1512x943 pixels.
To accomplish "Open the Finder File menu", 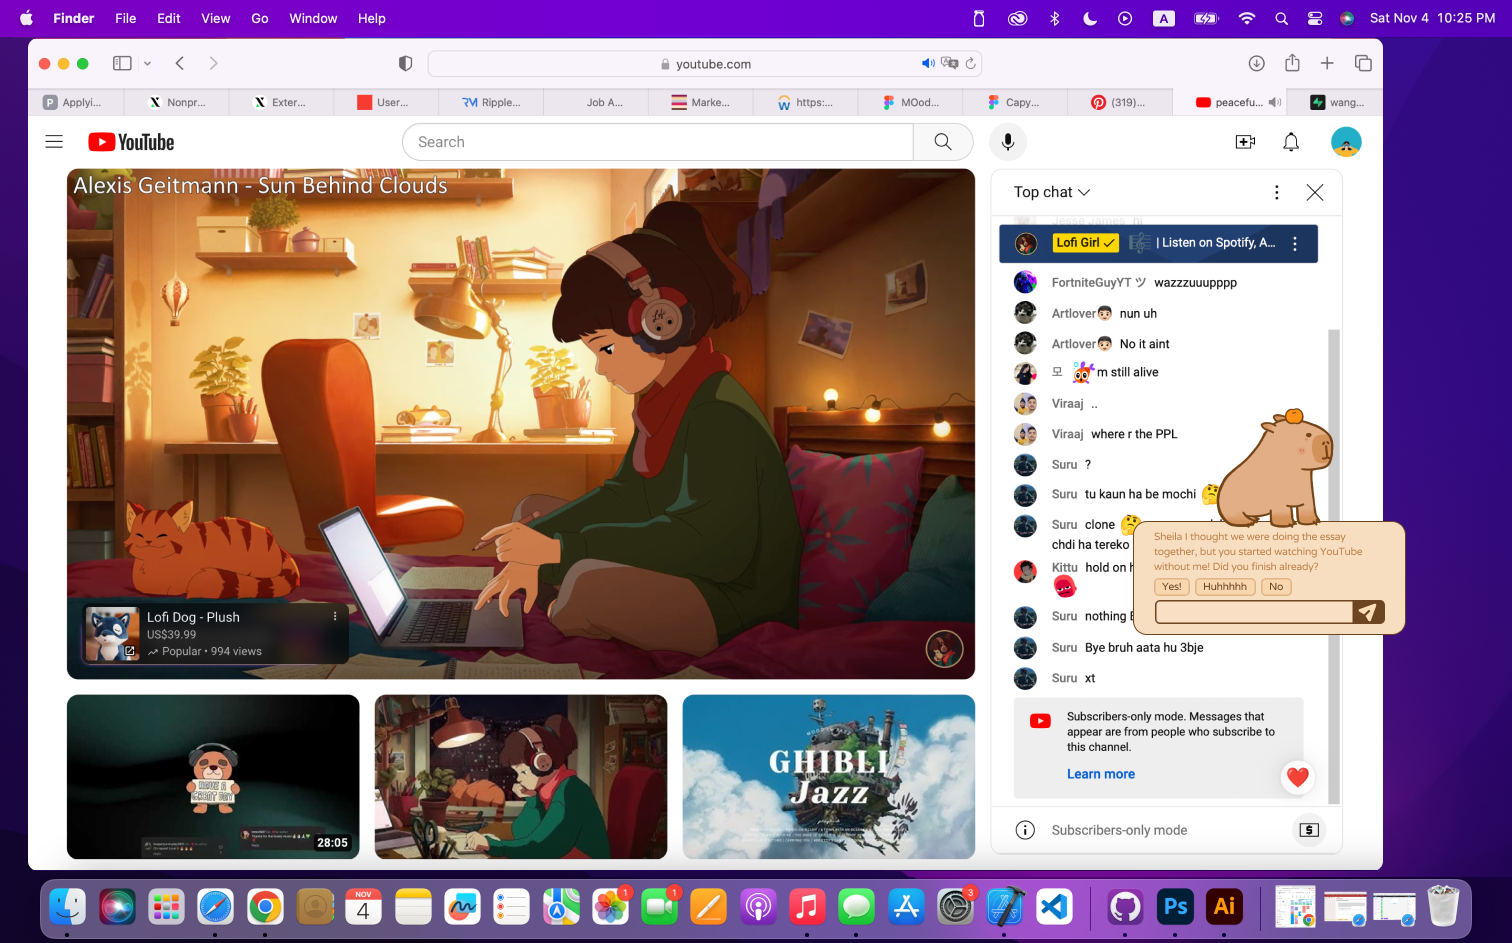I will coord(125,18).
